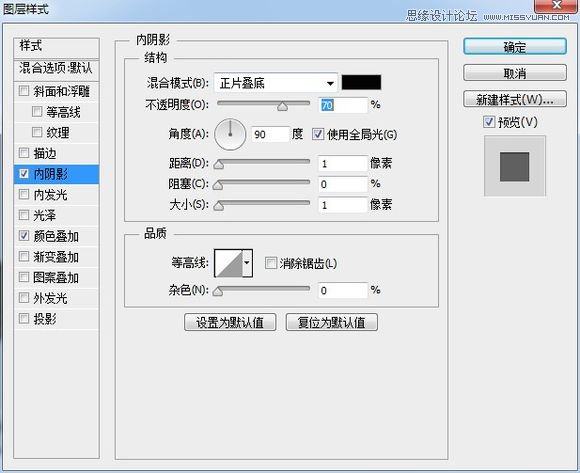
Task: Tick the 光泽 checkbox
Action: [24, 215]
